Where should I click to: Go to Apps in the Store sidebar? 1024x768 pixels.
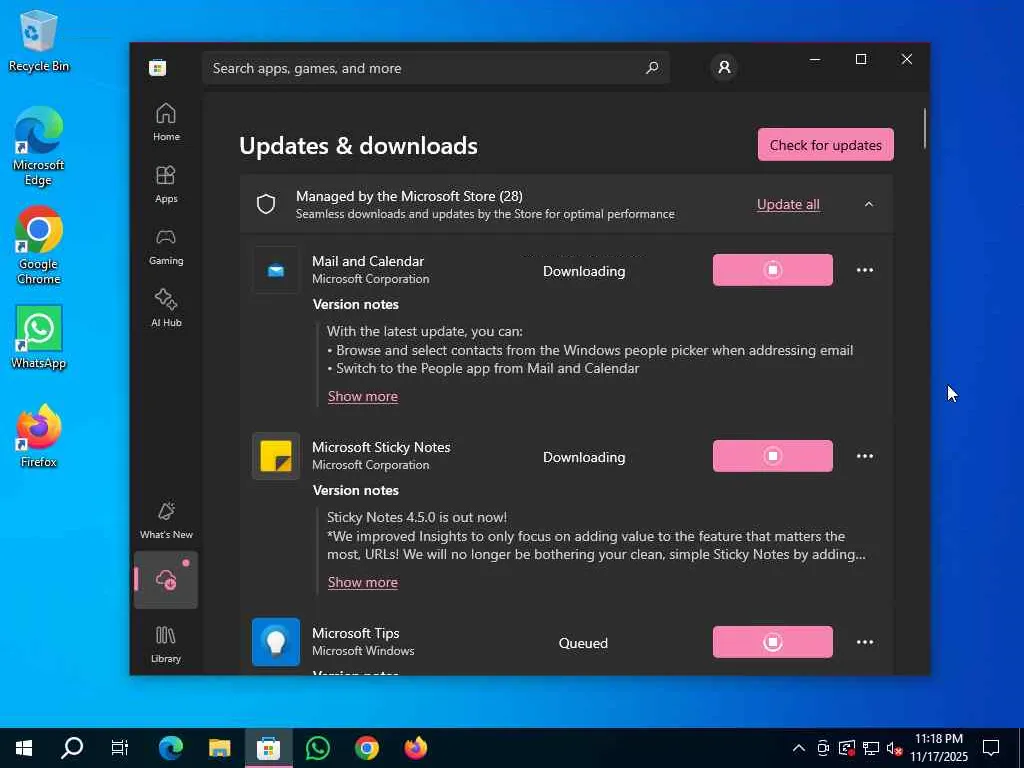pyautogui.click(x=166, y=184)
